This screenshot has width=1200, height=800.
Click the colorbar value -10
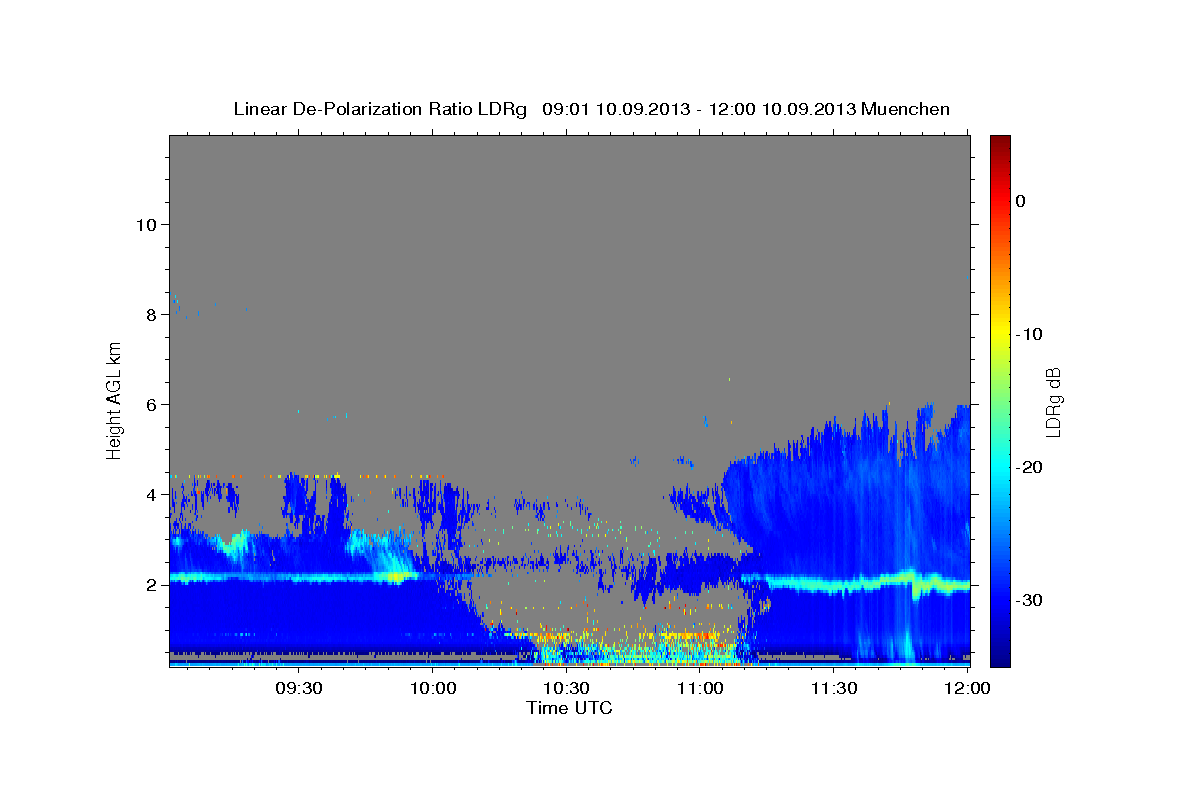(1029, 334)
